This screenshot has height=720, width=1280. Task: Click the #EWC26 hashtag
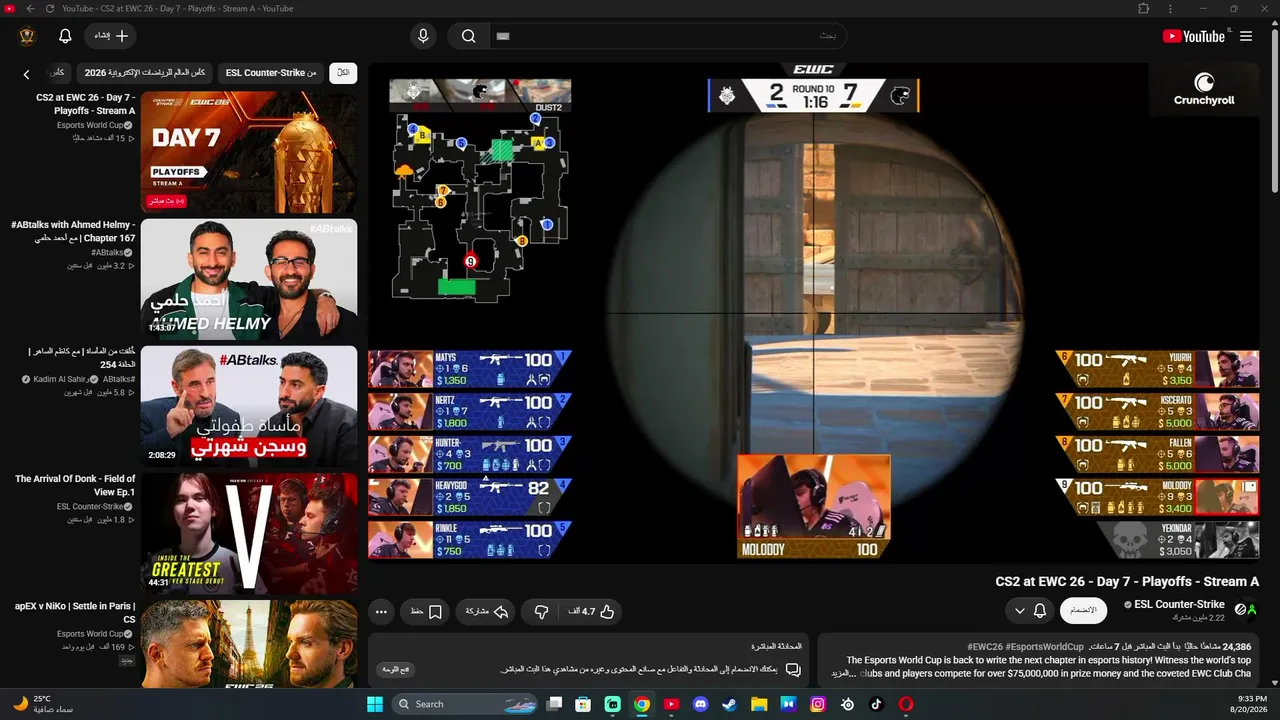pyautogui.click(x=984, y=647)
